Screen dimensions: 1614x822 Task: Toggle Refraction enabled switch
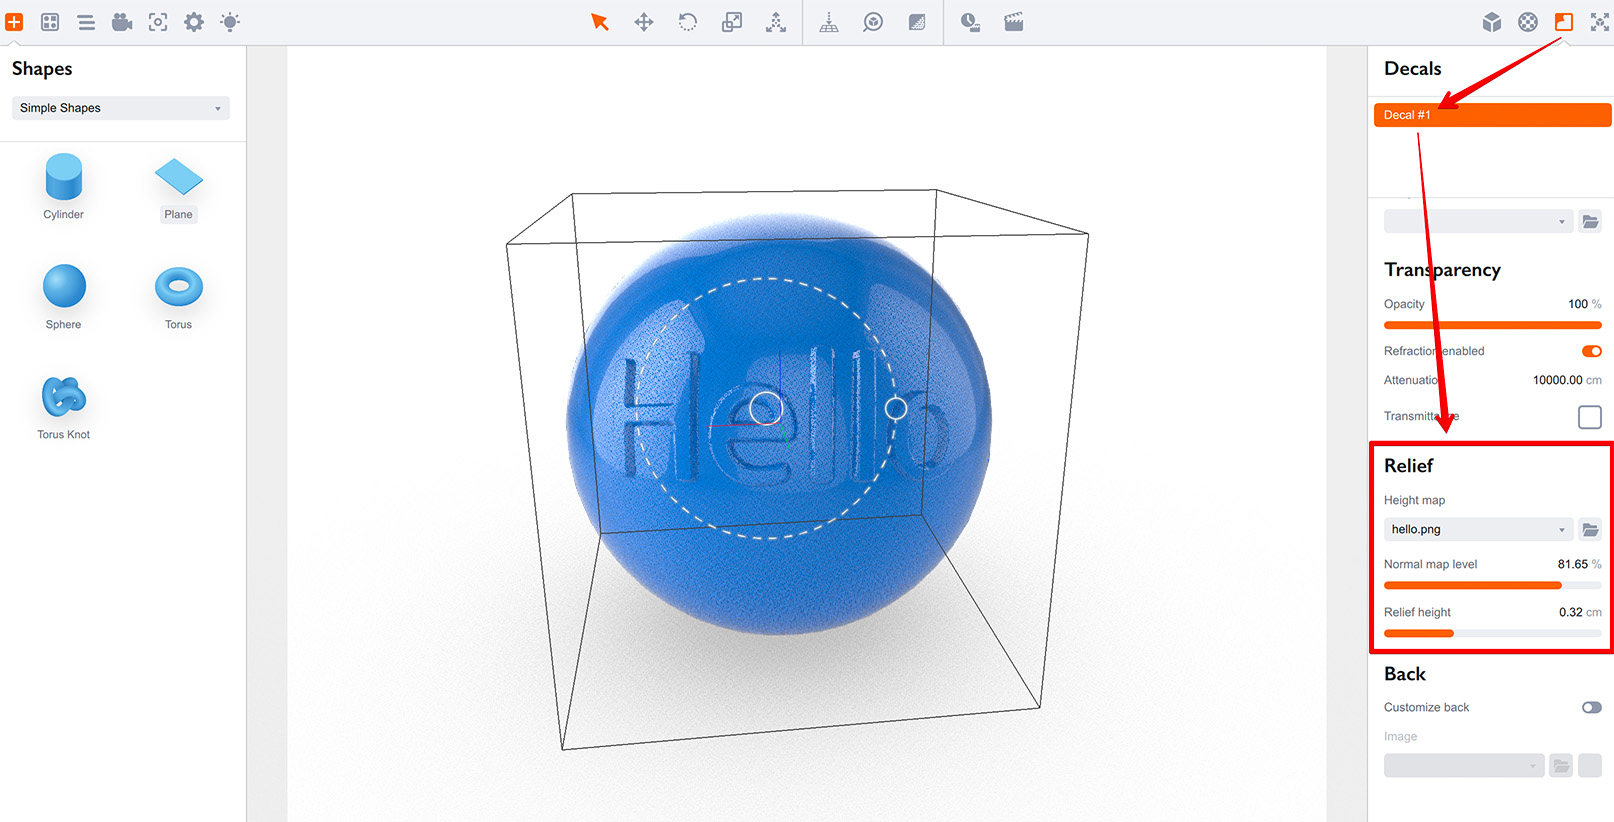tap(1592, 351)
